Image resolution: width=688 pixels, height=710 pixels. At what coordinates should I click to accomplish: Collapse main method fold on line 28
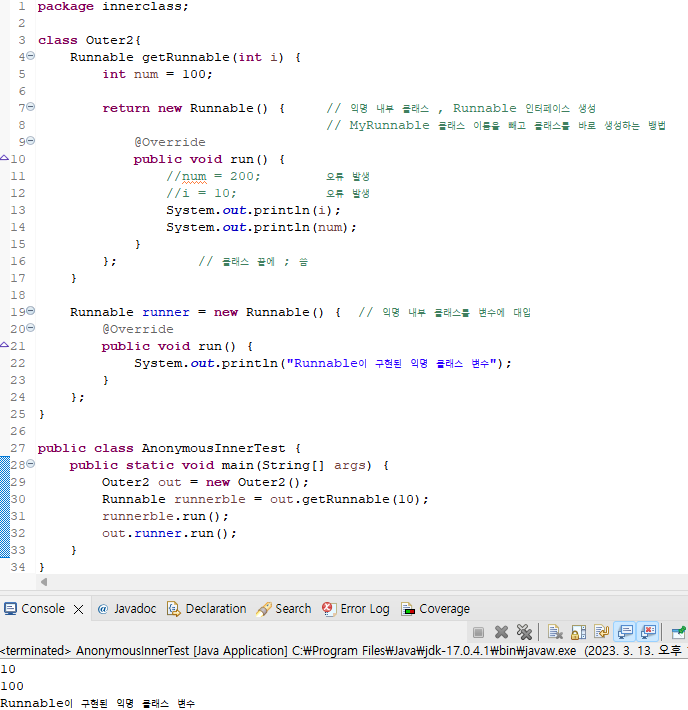(30, 464)
